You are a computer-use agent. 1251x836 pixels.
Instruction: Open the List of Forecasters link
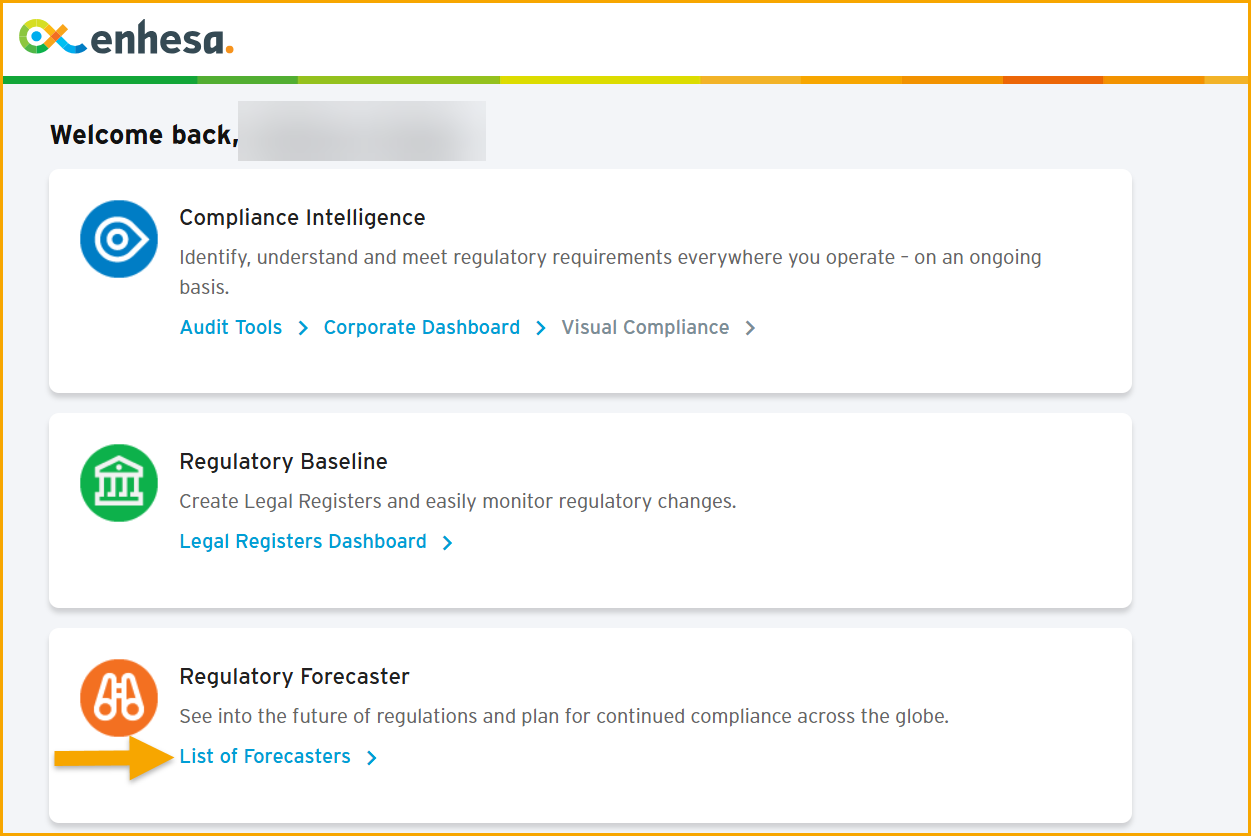[265, 756]
